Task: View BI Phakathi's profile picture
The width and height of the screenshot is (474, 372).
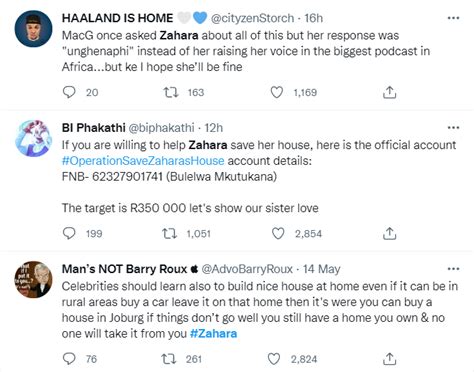Action: pos(33,138)
